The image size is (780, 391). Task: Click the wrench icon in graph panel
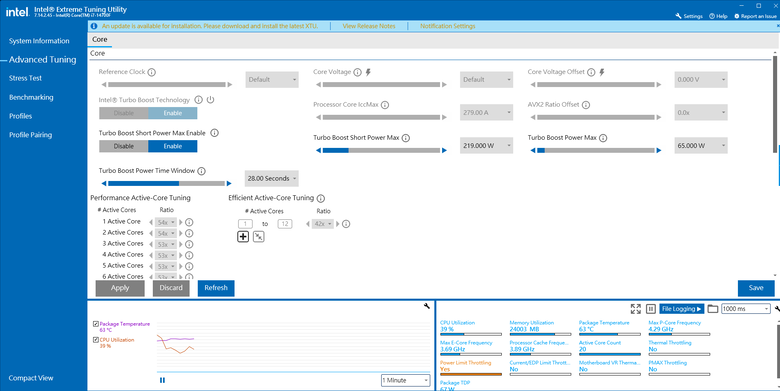click(426, 306)
